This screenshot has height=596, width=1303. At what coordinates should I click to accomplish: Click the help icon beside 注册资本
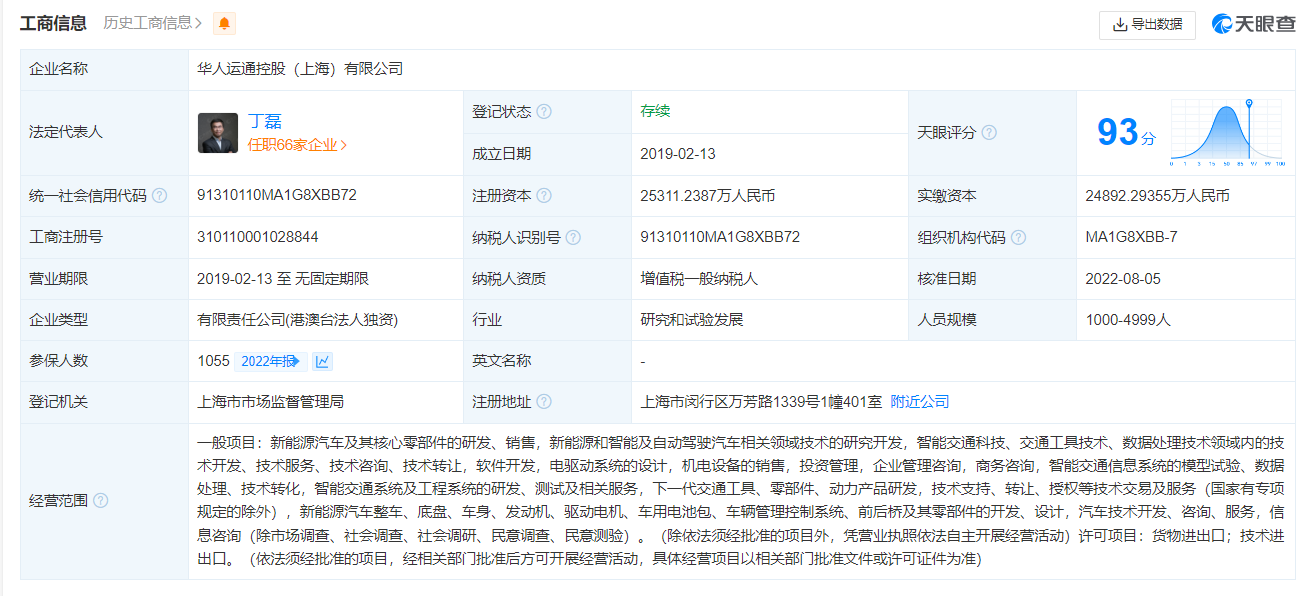pyautogui.click(x=544, y=196)
